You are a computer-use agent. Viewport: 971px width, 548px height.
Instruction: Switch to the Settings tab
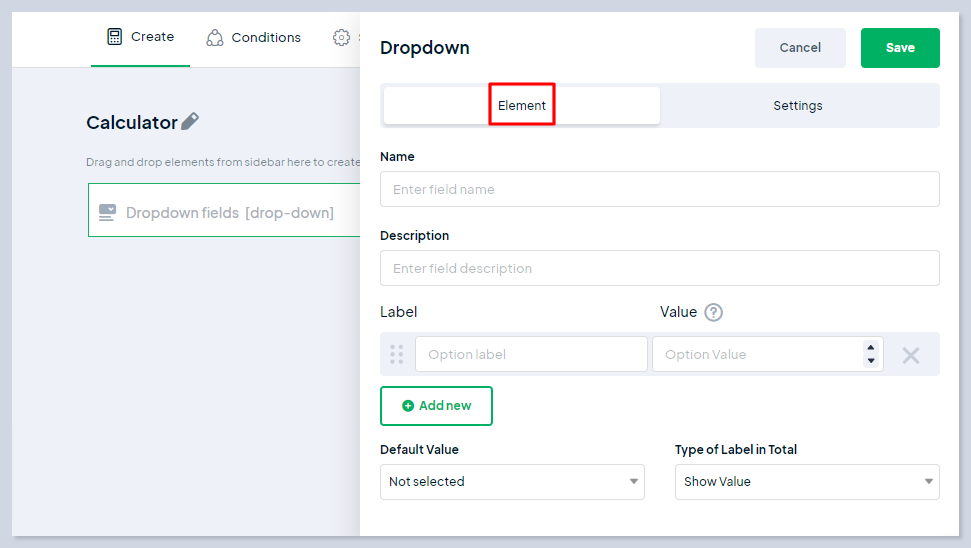click(x=798, y=106)
